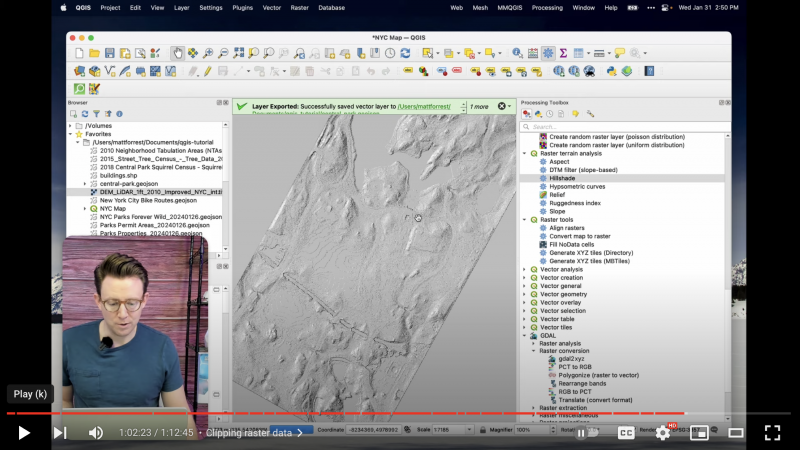Open the Plugins menu

[242, 7]
